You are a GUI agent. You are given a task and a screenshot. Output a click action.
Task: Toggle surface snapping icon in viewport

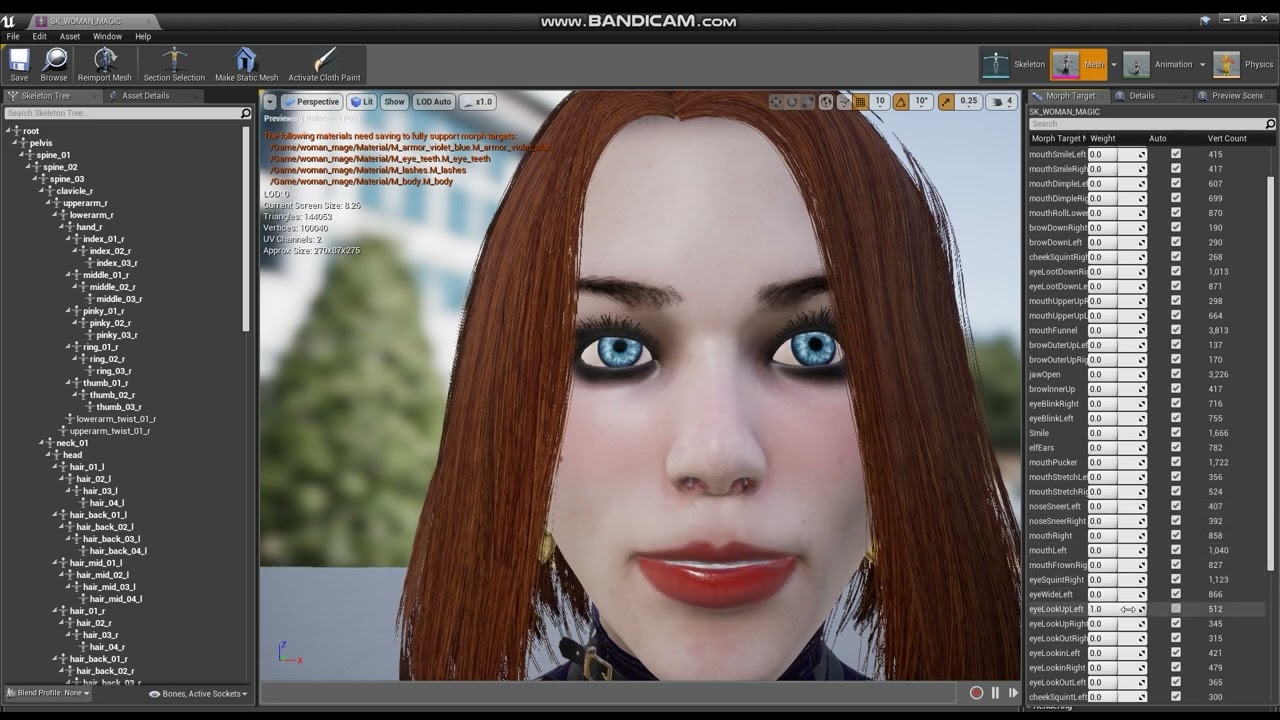point(844,102)
